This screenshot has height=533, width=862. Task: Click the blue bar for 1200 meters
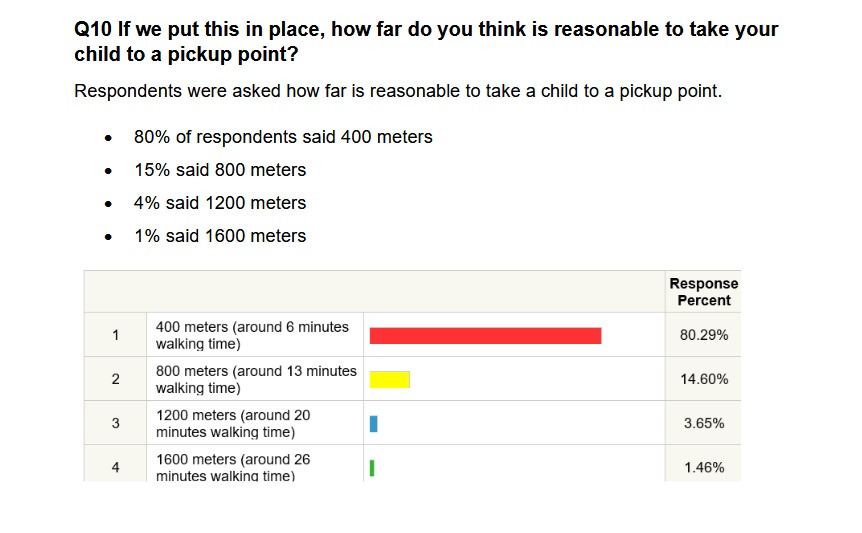click(x=373, y=424)
